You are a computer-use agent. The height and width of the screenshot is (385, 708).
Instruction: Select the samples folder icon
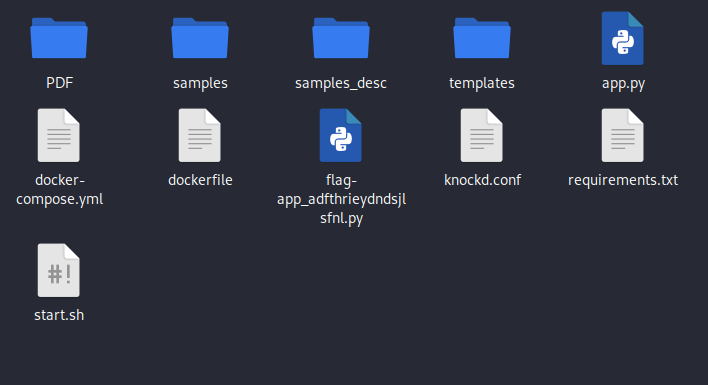pyautogui.click(x=200, y=38)
